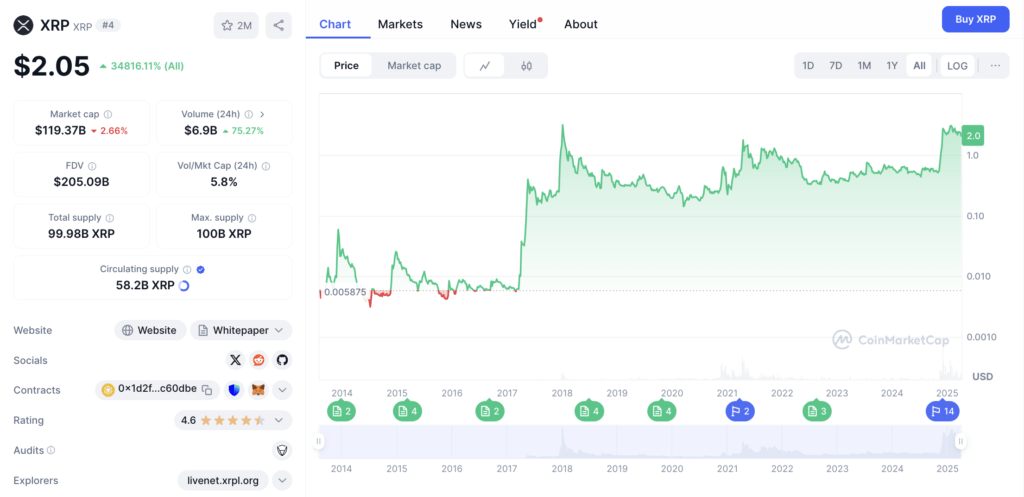Open the News tab

466,24
